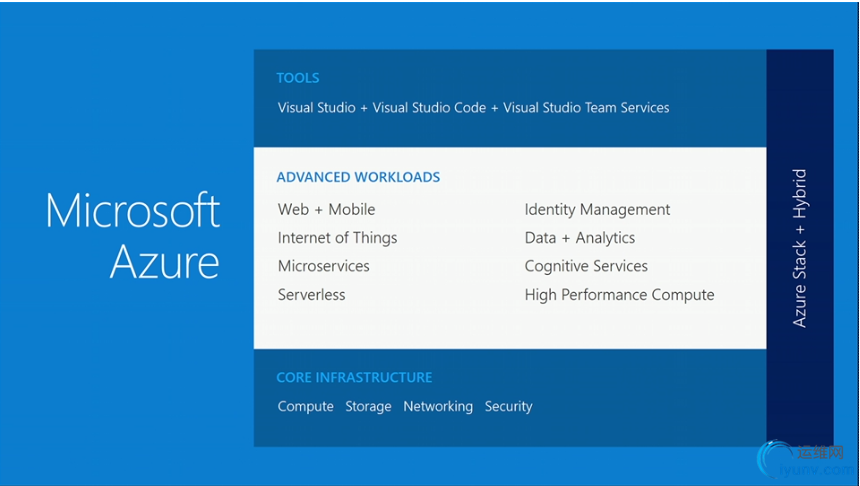Click the 'Storage' item

(x=369, y=406)
